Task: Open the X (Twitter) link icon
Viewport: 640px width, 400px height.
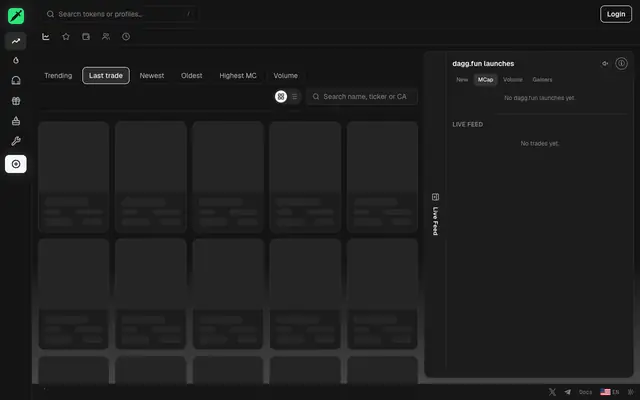Action: point(552,392)
